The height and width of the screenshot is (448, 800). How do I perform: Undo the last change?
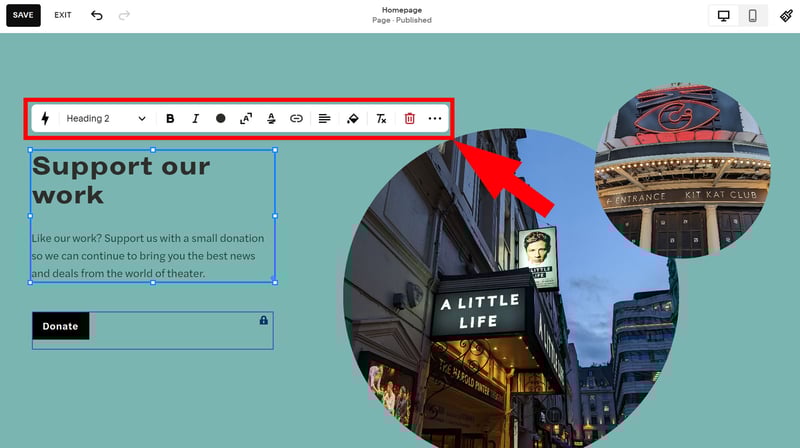click(96, 15)
